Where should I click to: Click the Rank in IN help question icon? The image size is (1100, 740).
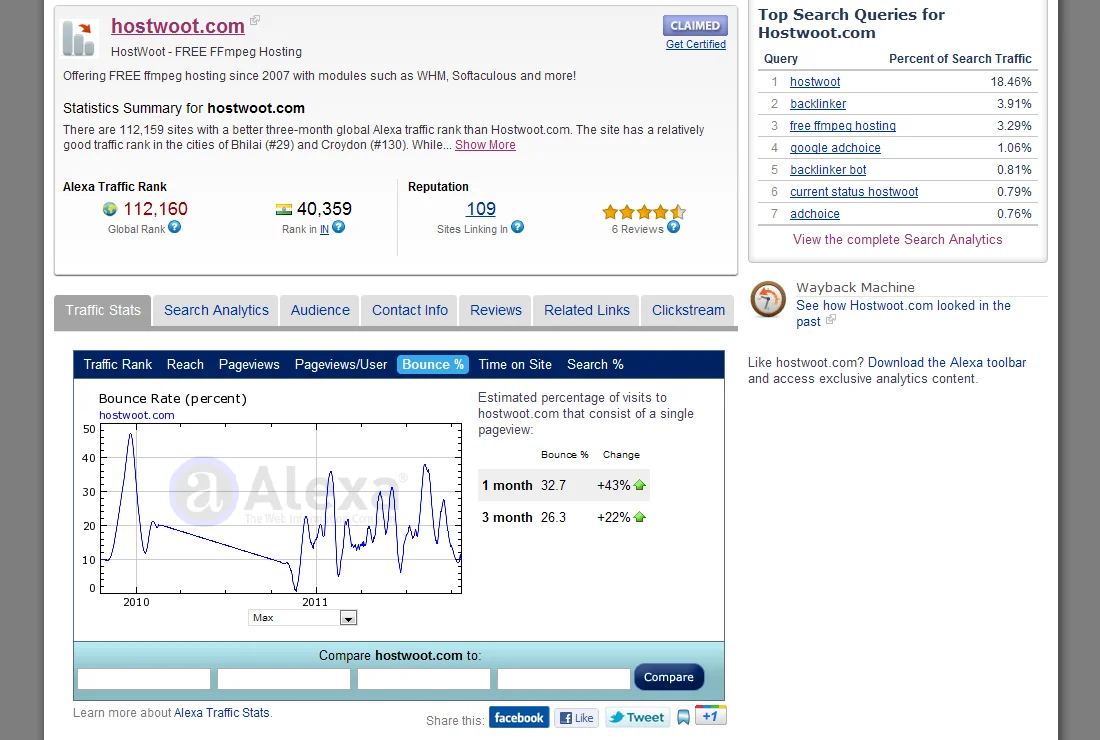[x=338, y=227]
